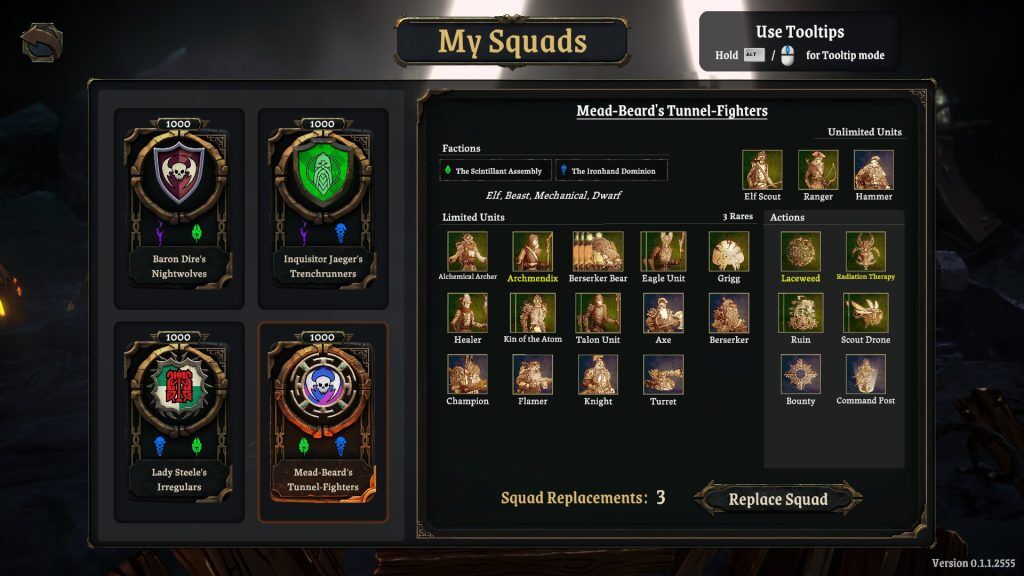Choose the Grigg unit portrait
1024x576 pixels.
pyautogui.click(x=728, y=251)
